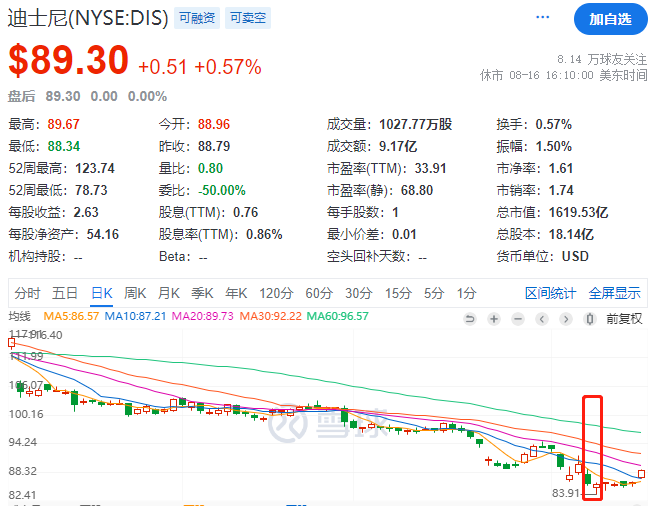Image resolution: width=651 pixels, height=506 pixels.
Task: Add Disney to watchlist with 加自选
Action: 610,19
